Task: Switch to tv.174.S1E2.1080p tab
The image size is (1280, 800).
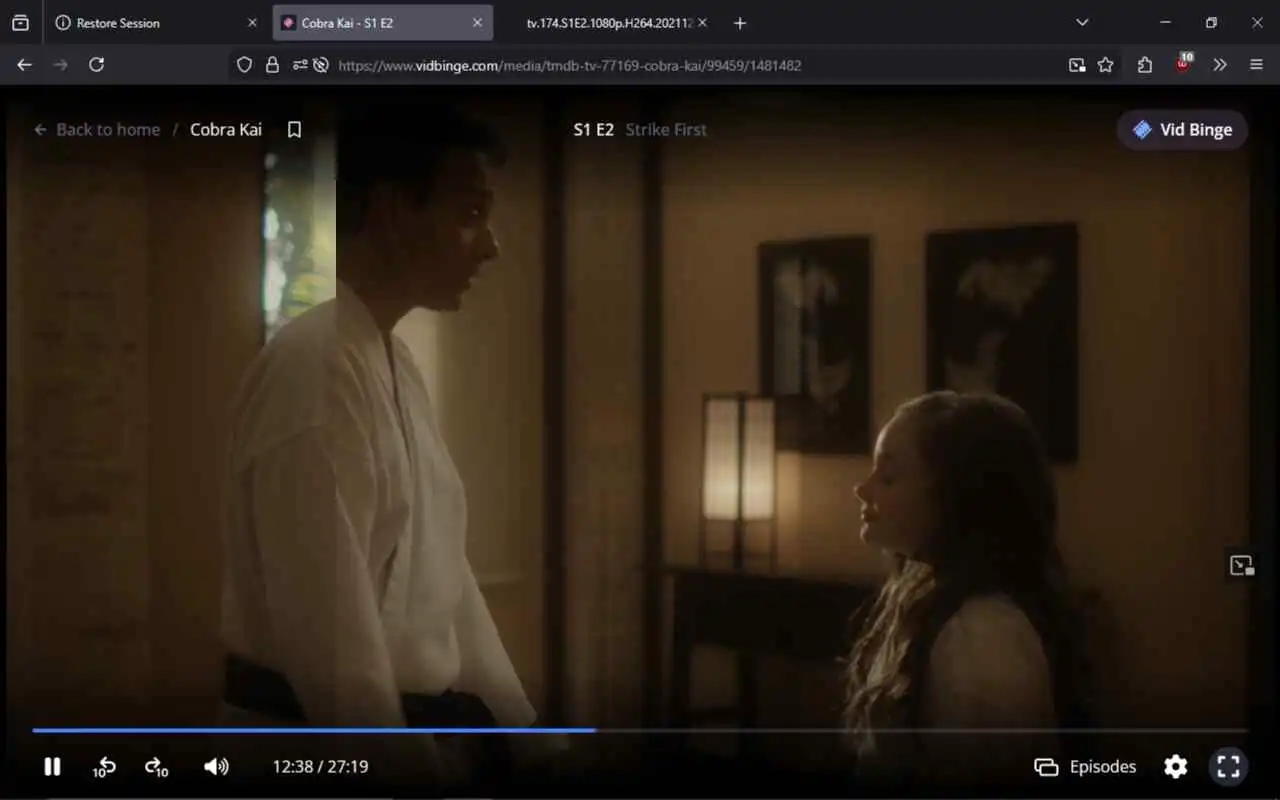Action: pos(608,23)
